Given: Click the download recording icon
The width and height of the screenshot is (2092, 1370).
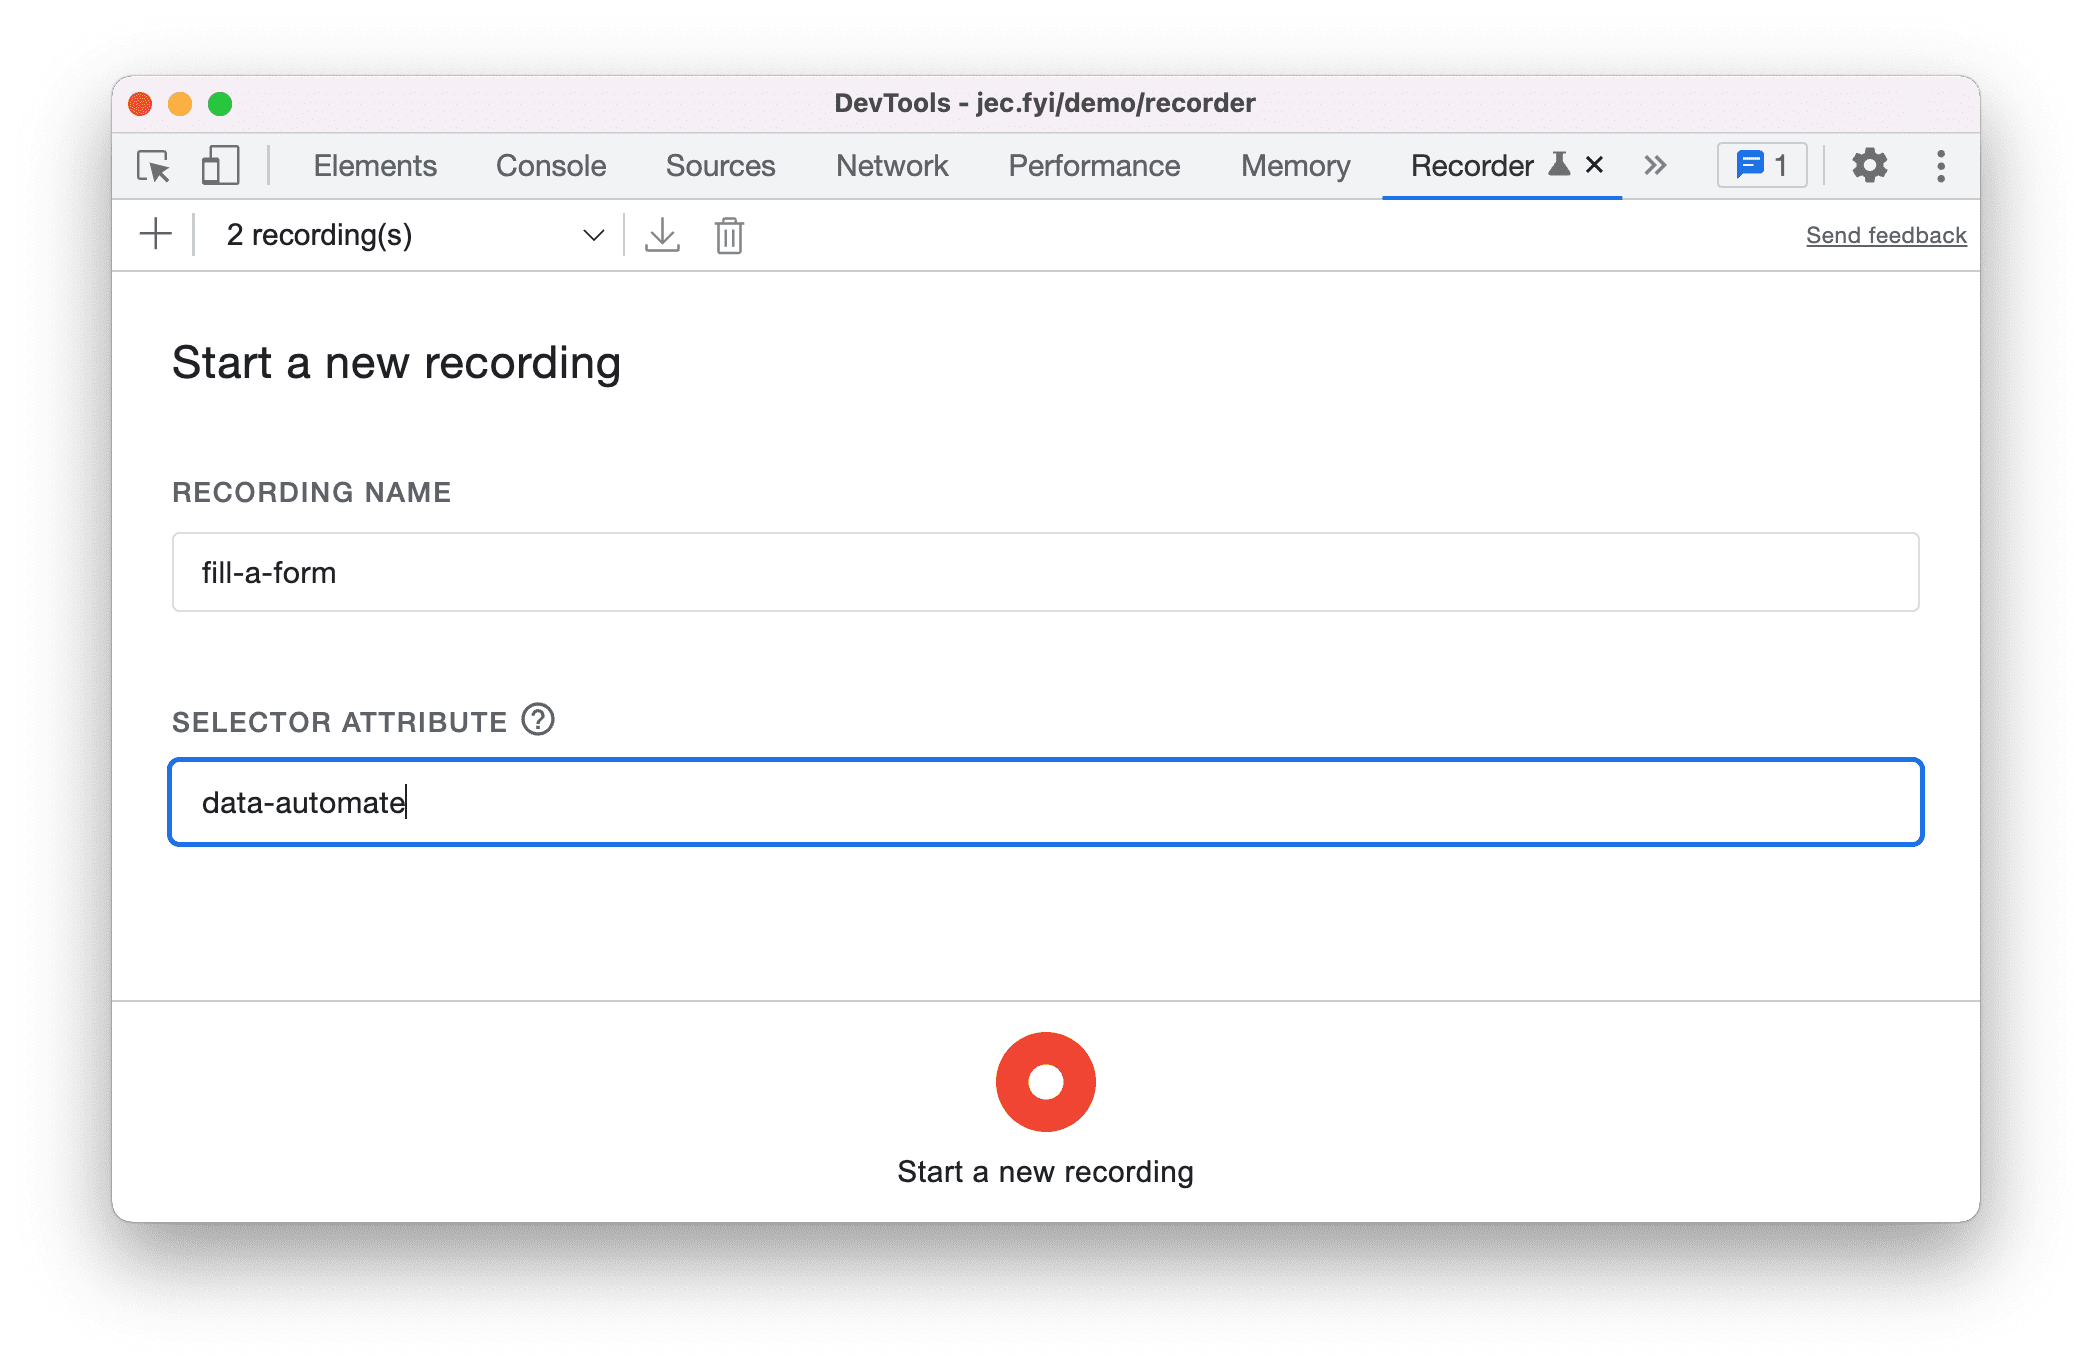Looking at the screenshot, I should (x=662, y=235).
